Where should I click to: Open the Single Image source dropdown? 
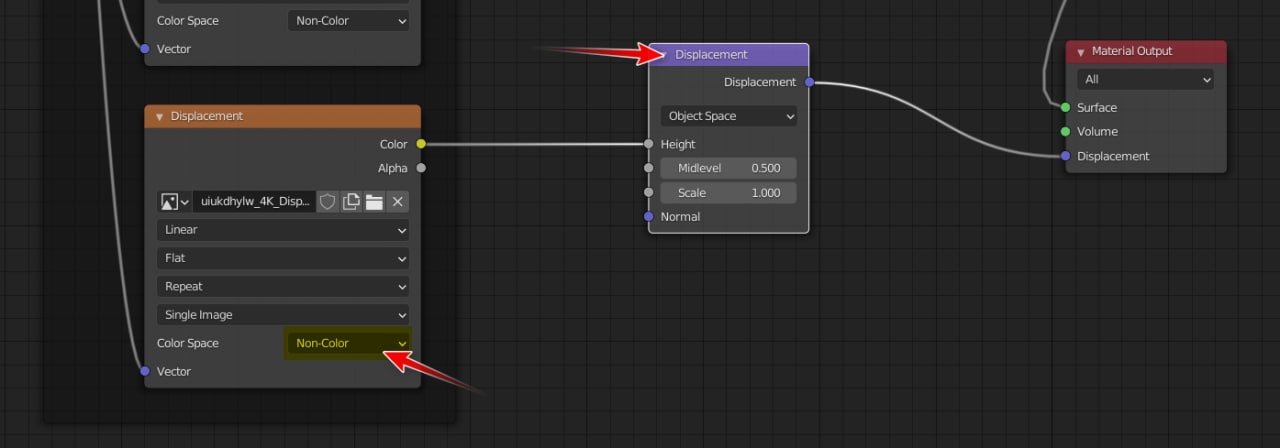(x=283, y=314)
